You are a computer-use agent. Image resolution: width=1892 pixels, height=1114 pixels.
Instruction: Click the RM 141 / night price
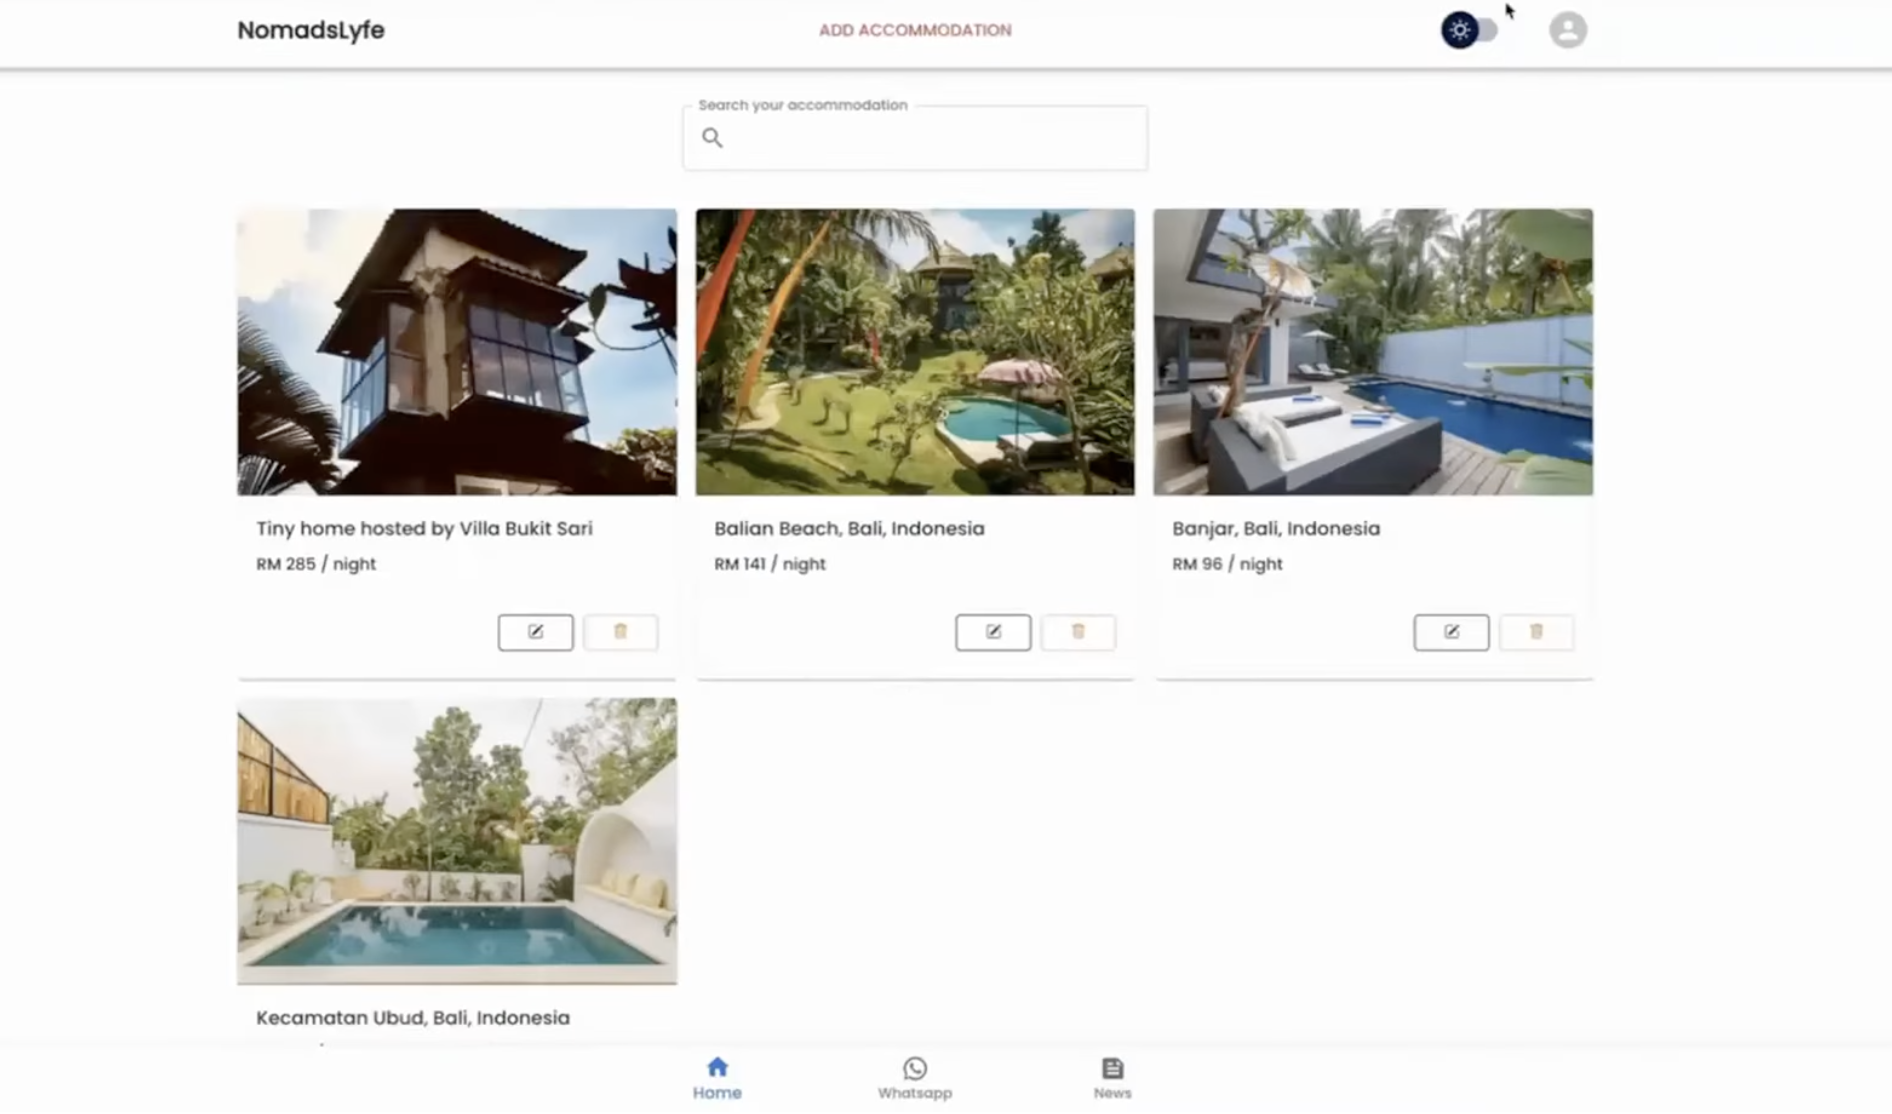coord(770,564)
